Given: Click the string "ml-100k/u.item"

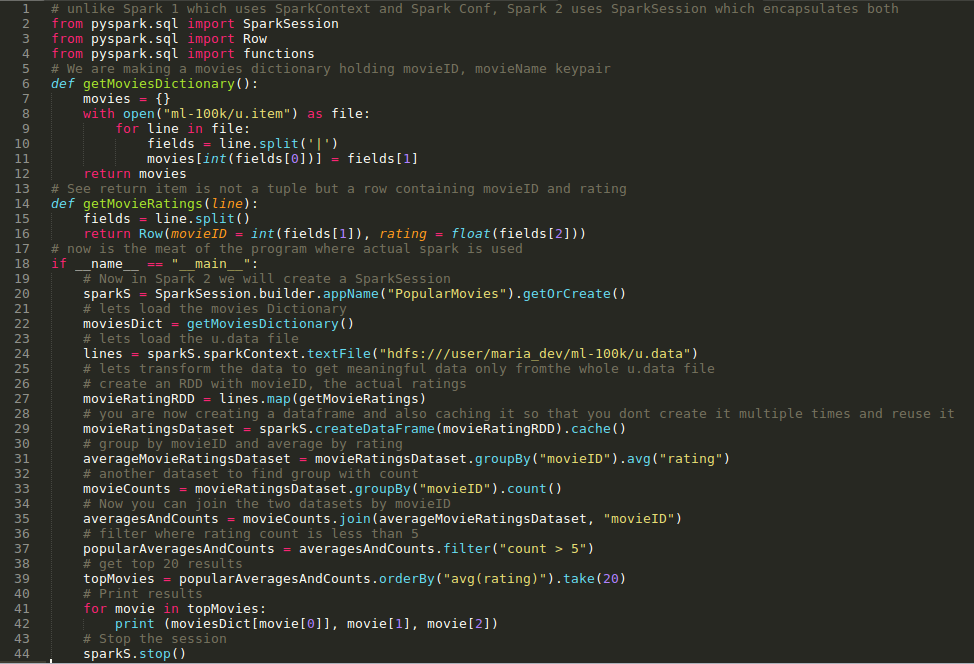Looking at the screenshot, I should tap(227, 114).
